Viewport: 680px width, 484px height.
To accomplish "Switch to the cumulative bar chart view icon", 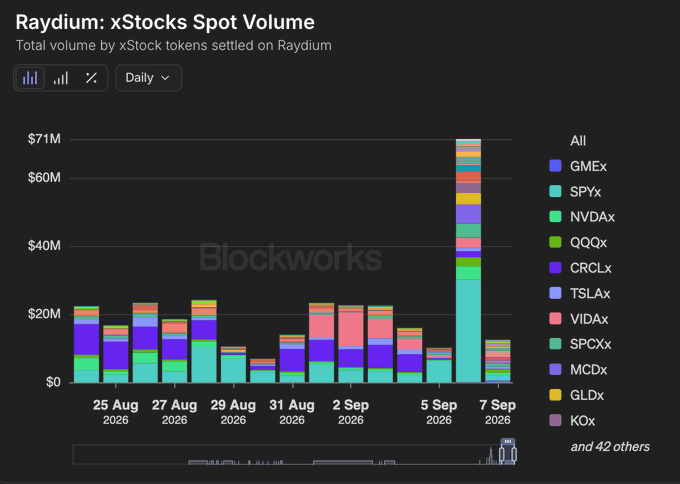I will coord(61,78).
